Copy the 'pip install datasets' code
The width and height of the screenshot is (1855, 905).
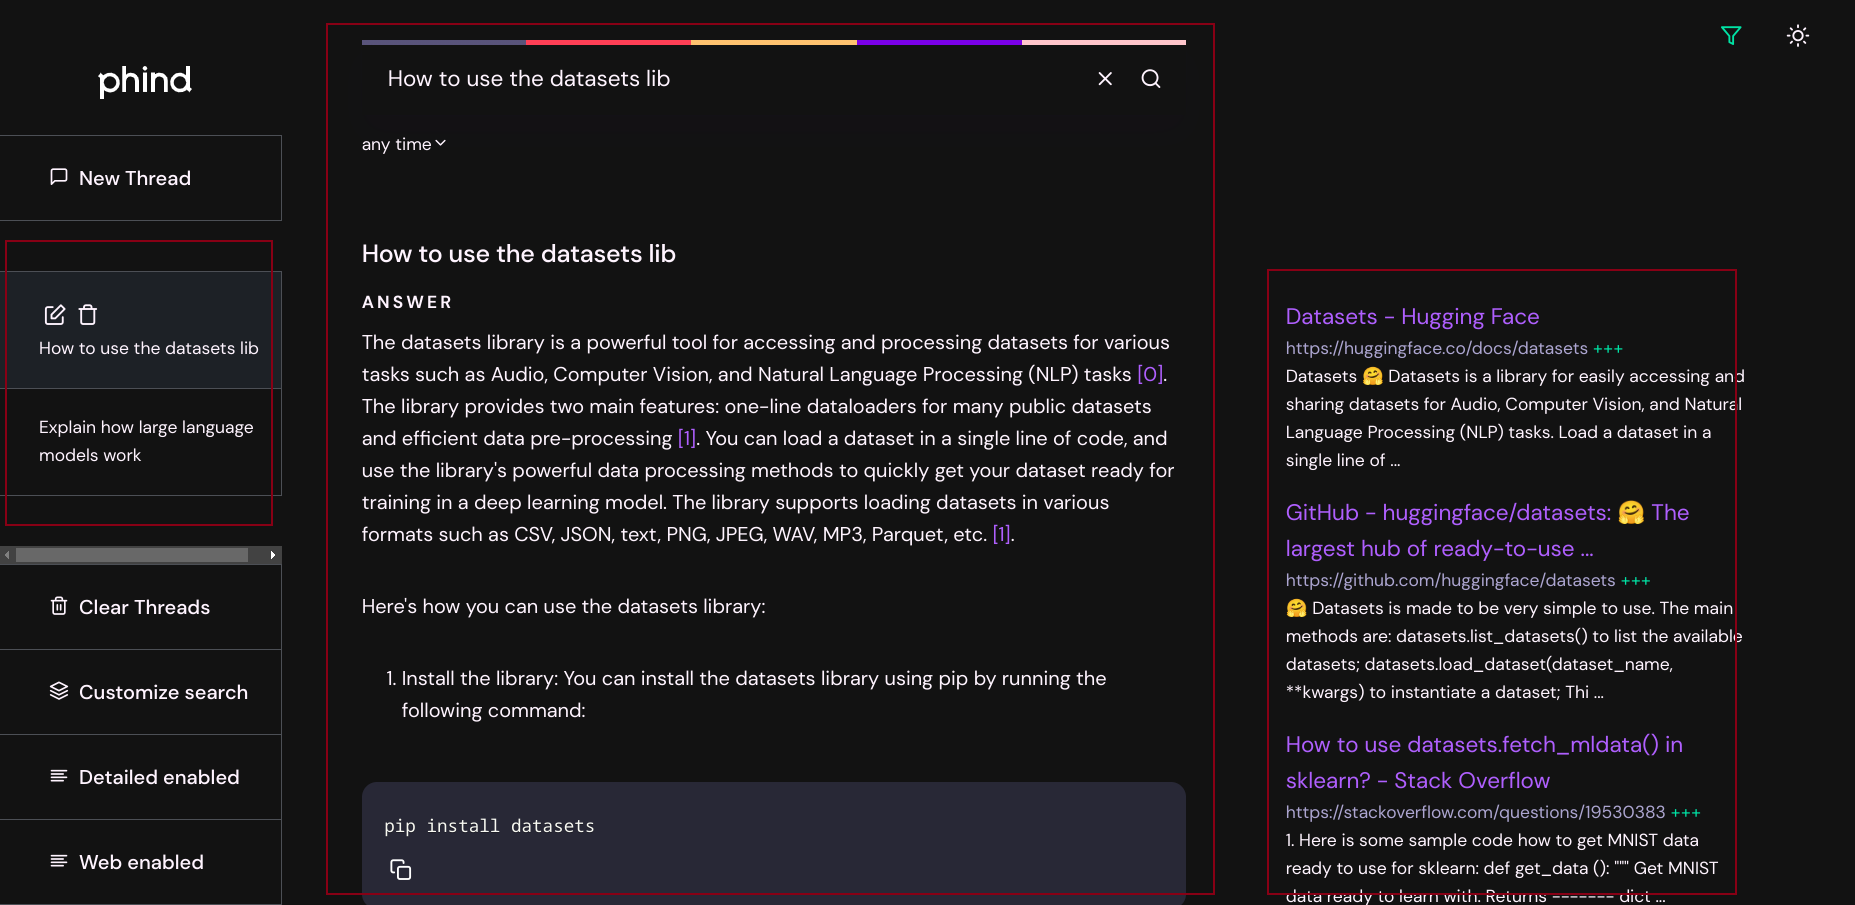(x=400, y=870)
